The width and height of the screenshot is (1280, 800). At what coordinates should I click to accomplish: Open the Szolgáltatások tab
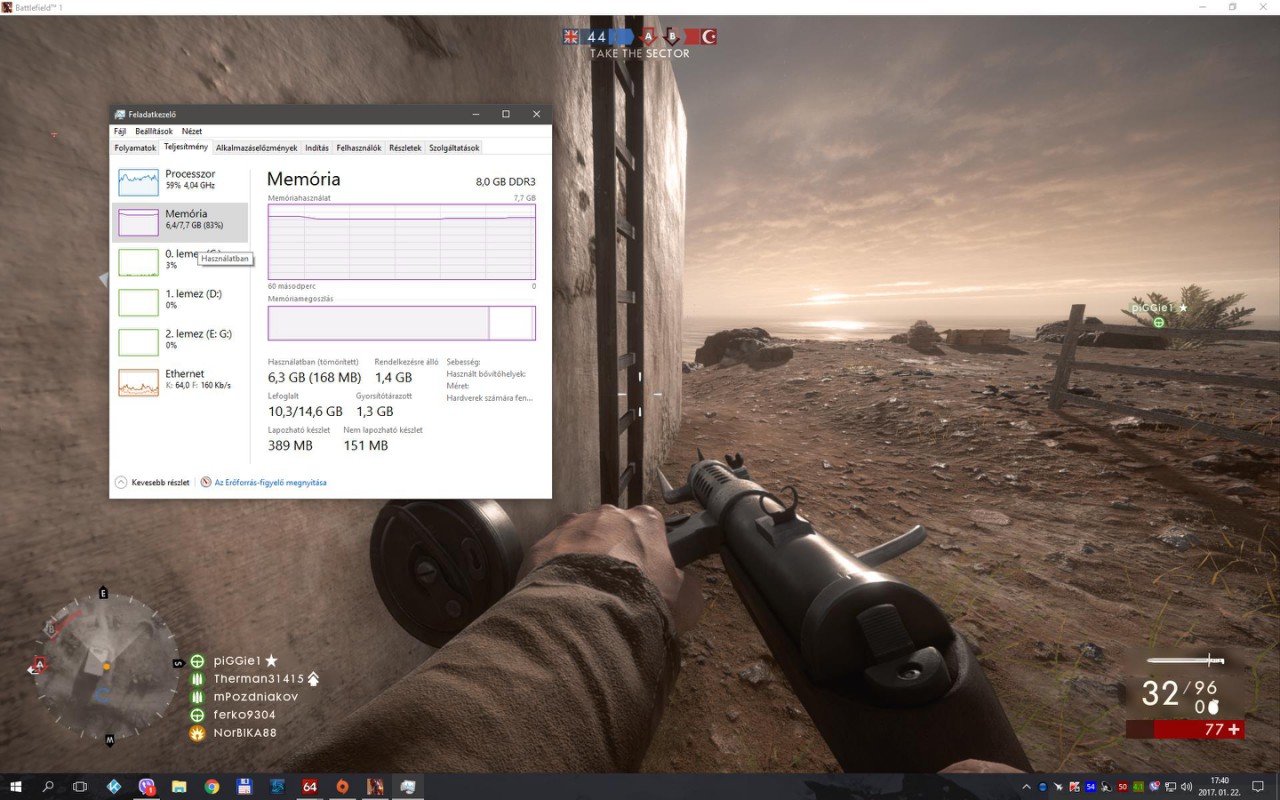click(454, 148)
